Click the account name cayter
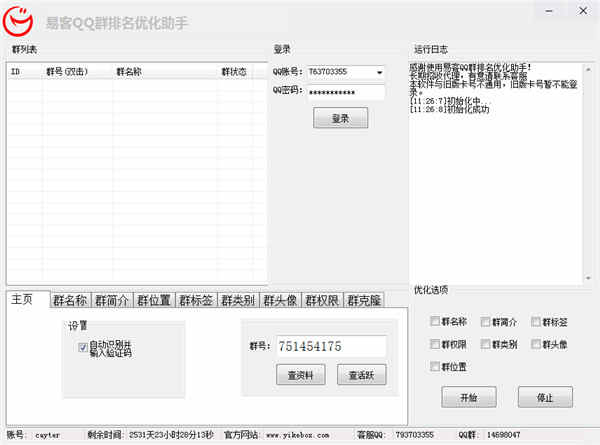 47,435
